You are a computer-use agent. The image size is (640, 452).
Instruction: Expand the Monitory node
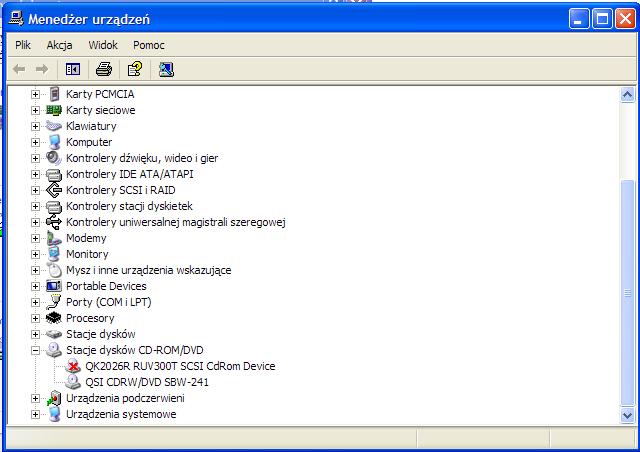pos(36,254)
